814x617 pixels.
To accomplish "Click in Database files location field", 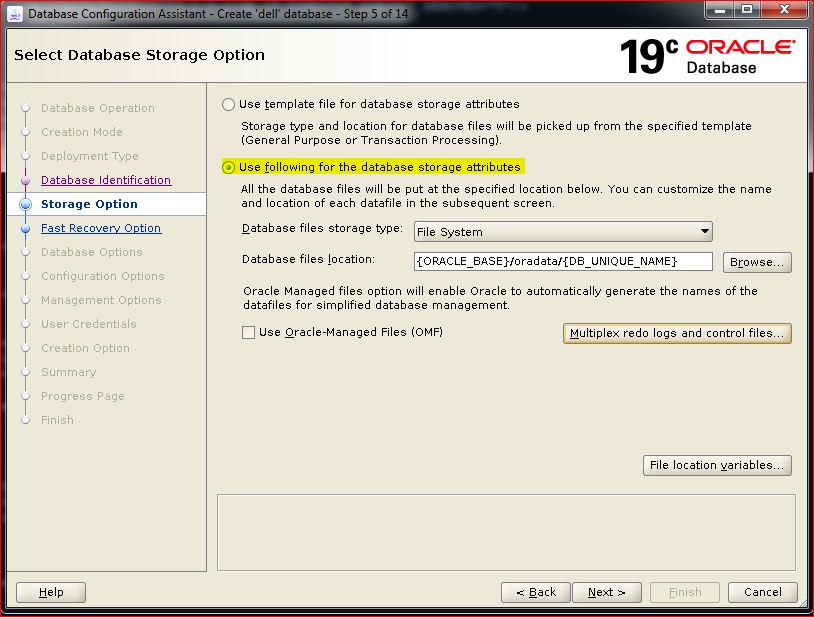I will (x=562, y=261).
